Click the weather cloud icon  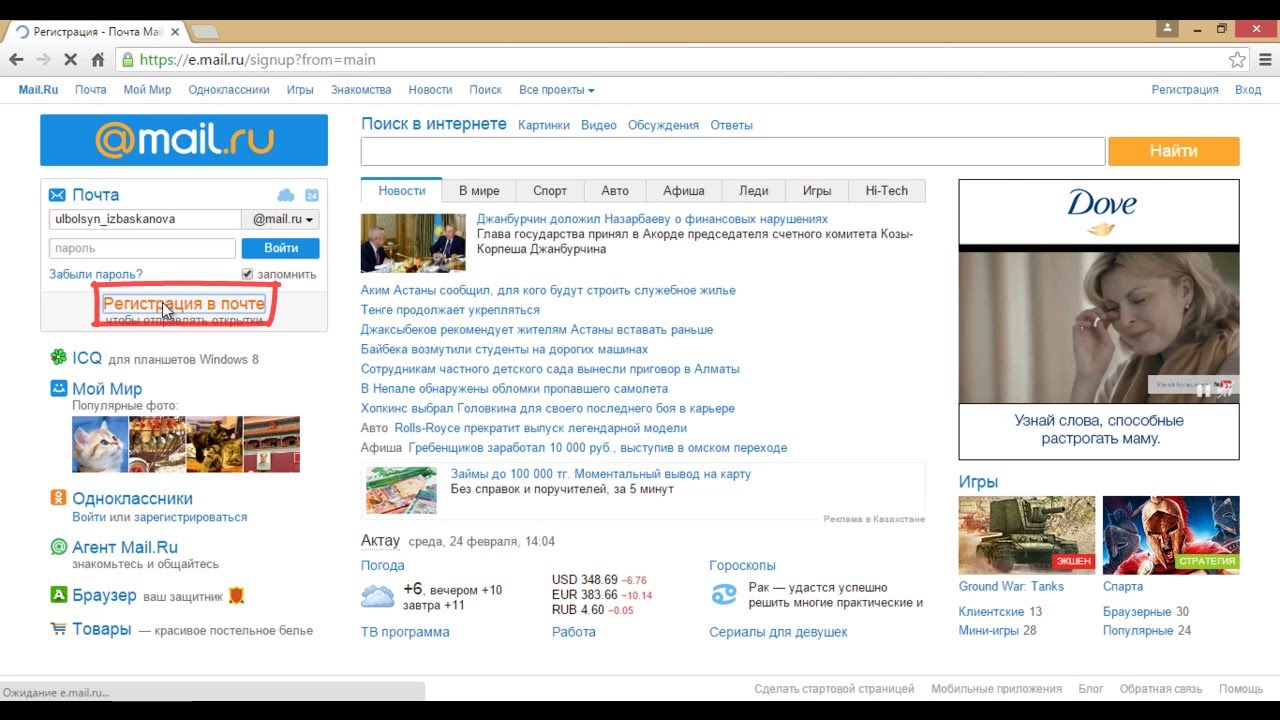377,597
